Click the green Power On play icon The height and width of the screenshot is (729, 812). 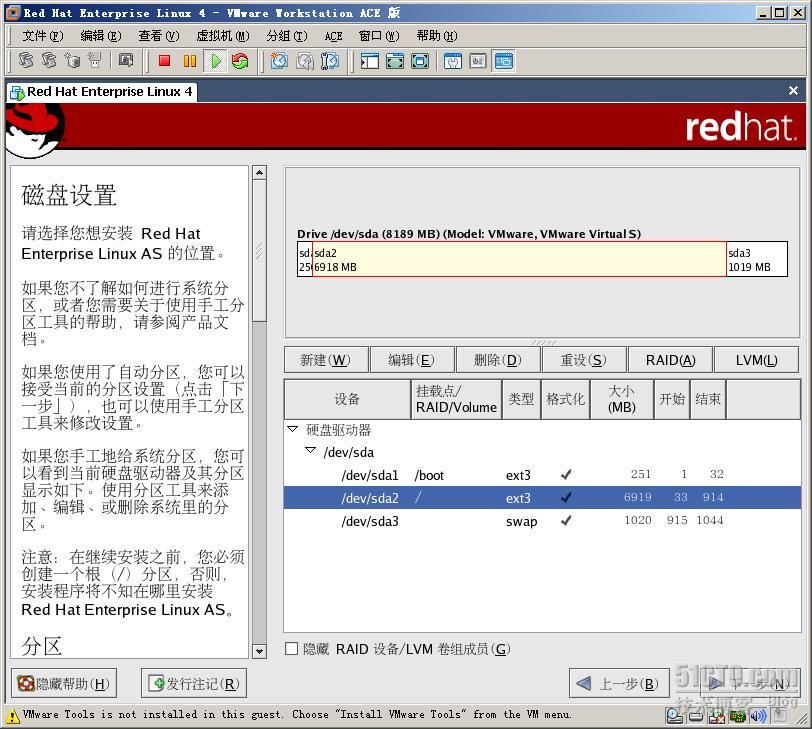pos(215,61)
